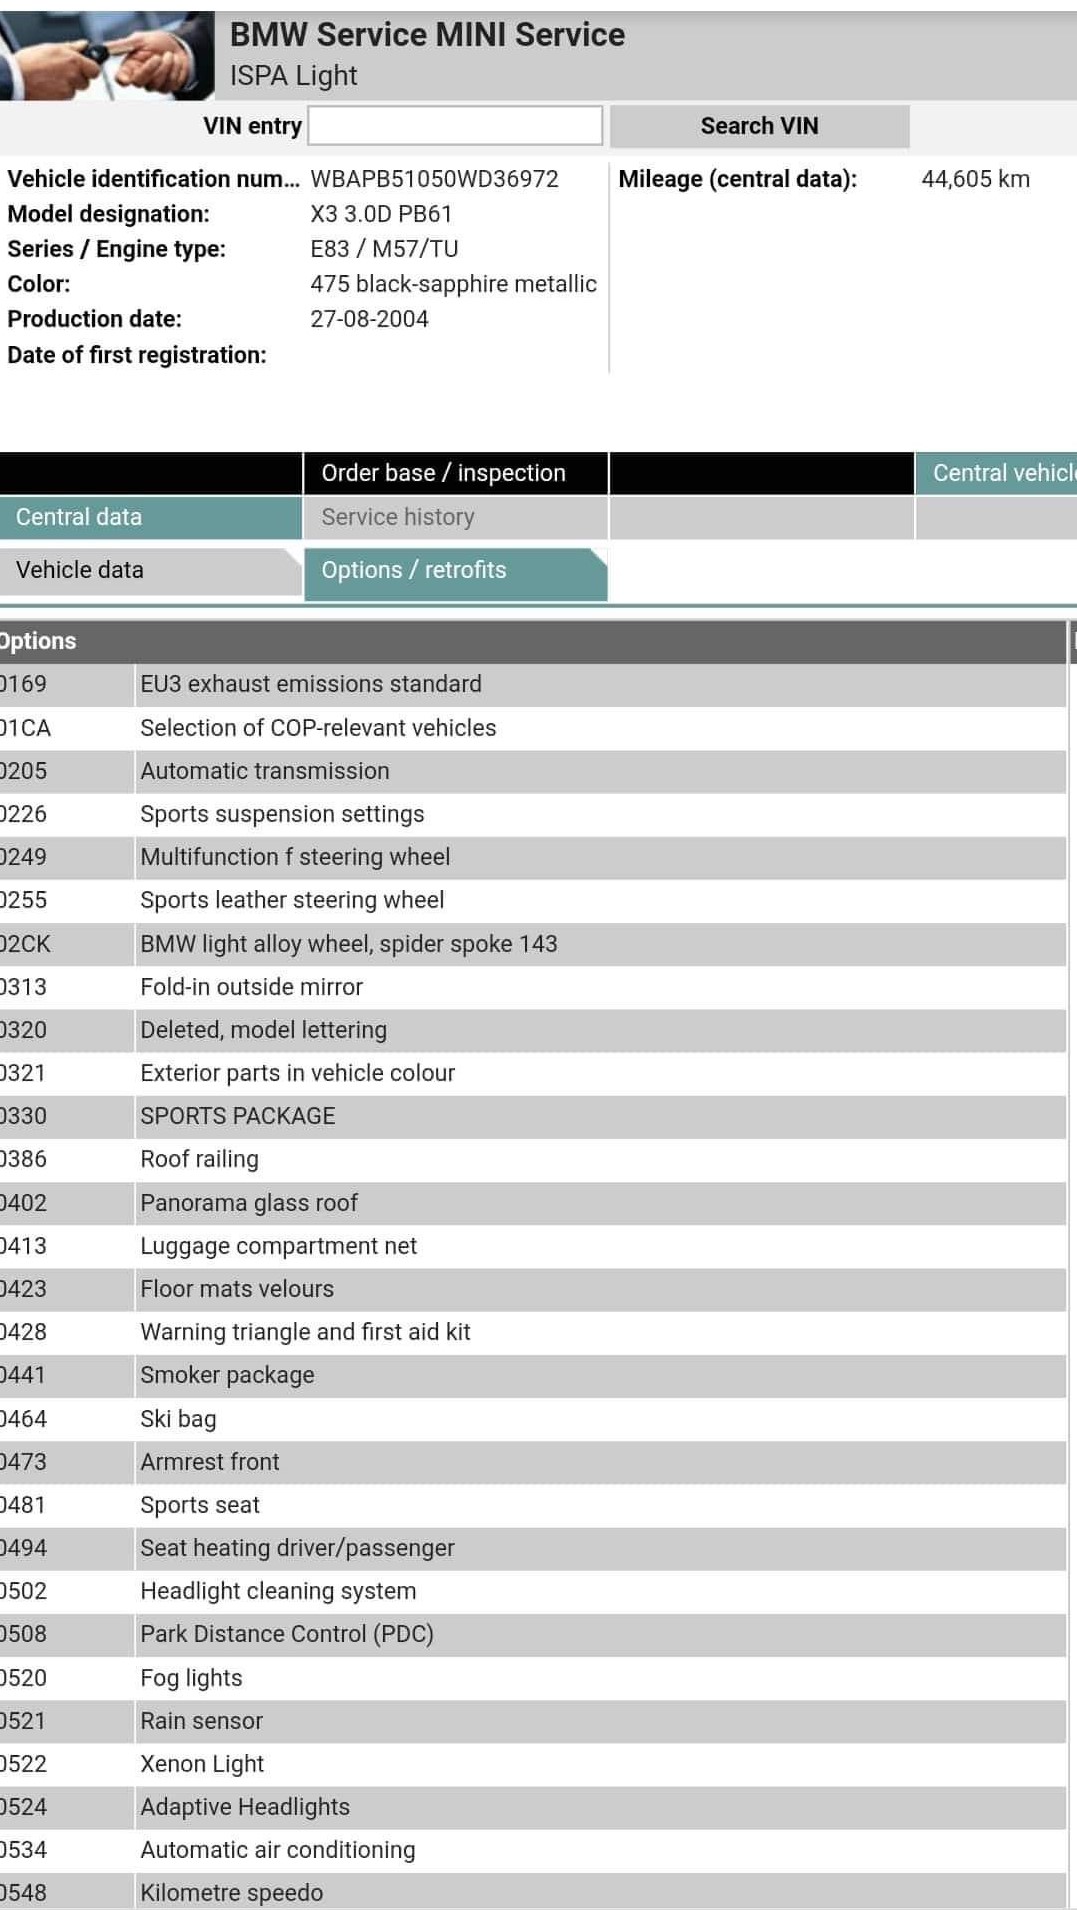Click the VIN entry input field

pos(455,126)
